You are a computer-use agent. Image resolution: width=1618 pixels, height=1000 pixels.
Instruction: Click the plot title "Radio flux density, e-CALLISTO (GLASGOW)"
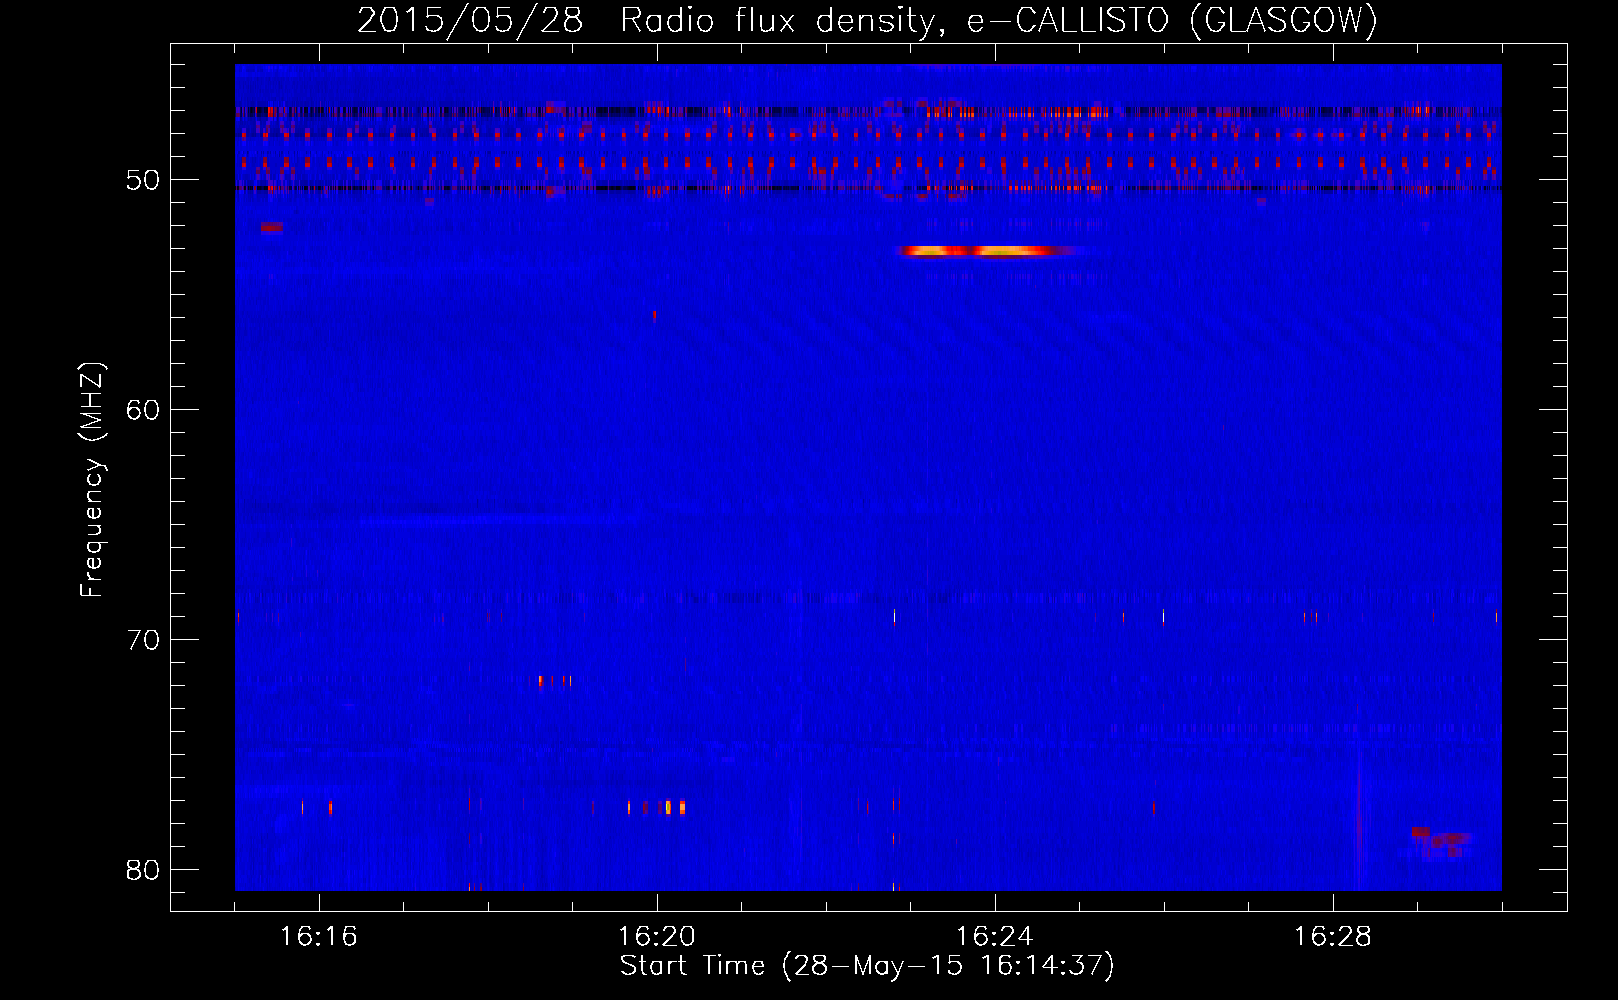click(999, 20)
